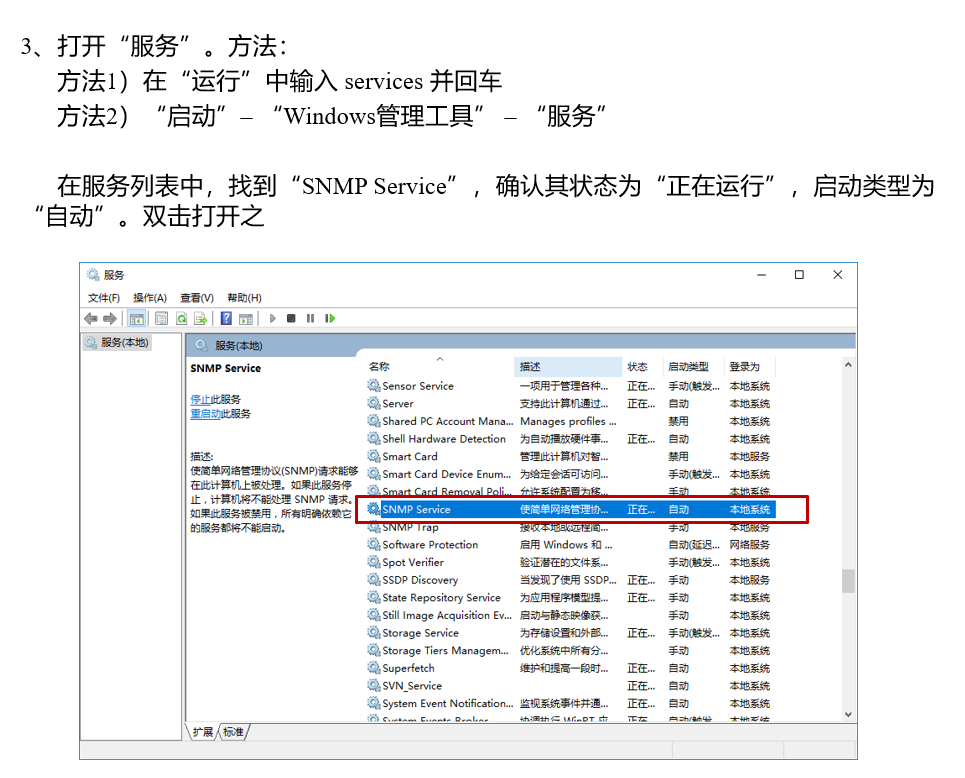The image size is (965, 778).
Task: Click the Services window title bar icon
Action: click(93, 275)
